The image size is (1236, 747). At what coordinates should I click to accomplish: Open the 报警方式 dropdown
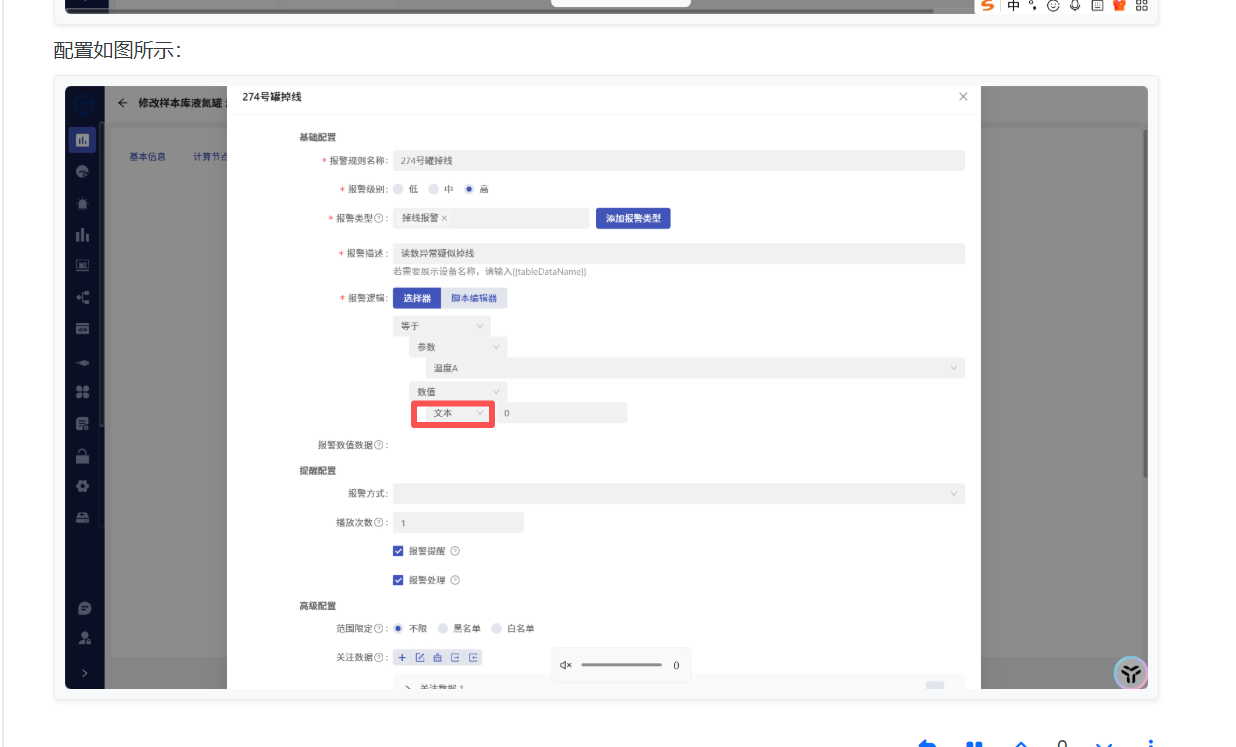pos(678,493)
